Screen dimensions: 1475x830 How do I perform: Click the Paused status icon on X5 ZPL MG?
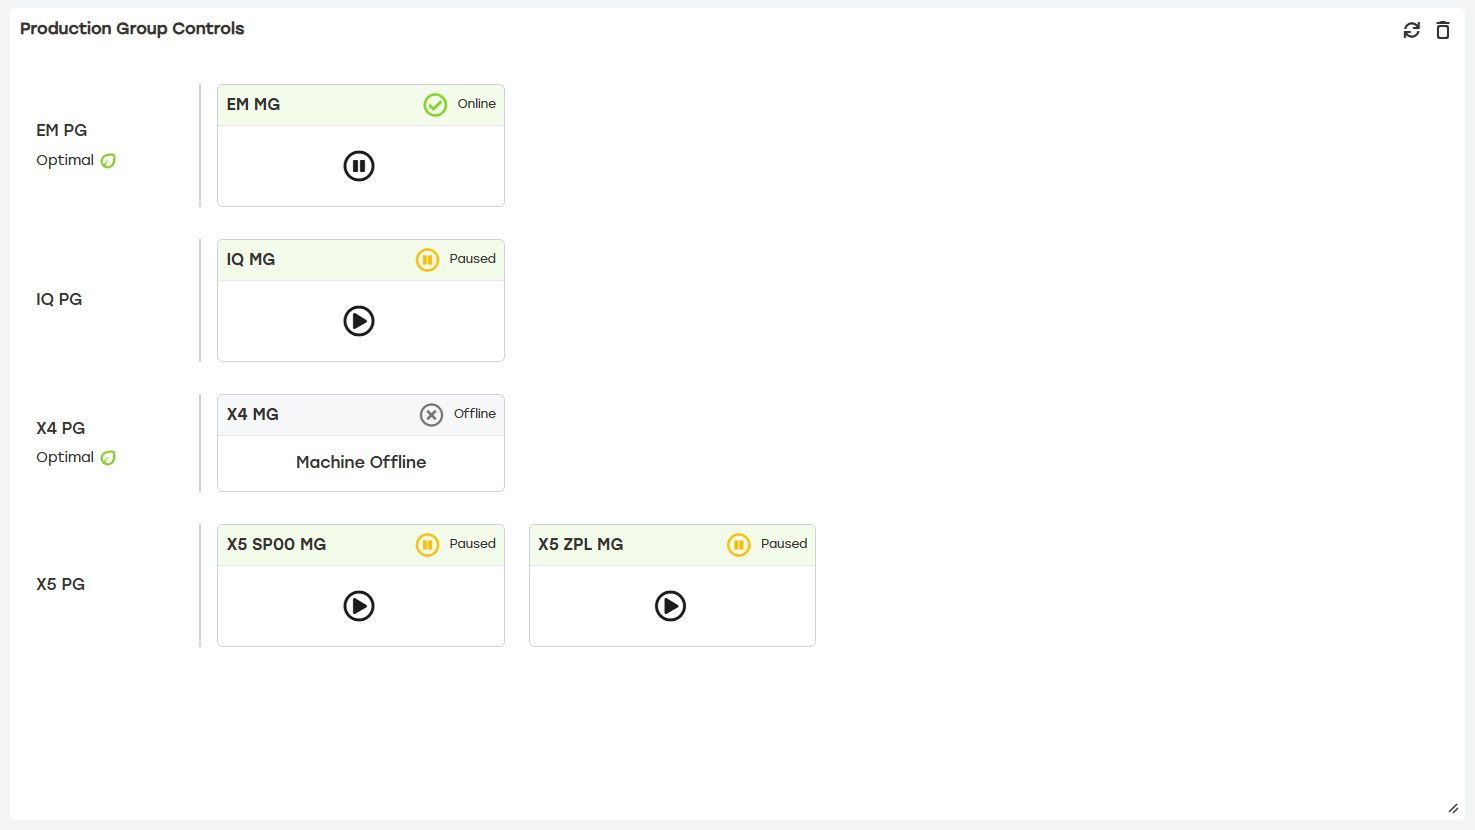tap(738, 544)
